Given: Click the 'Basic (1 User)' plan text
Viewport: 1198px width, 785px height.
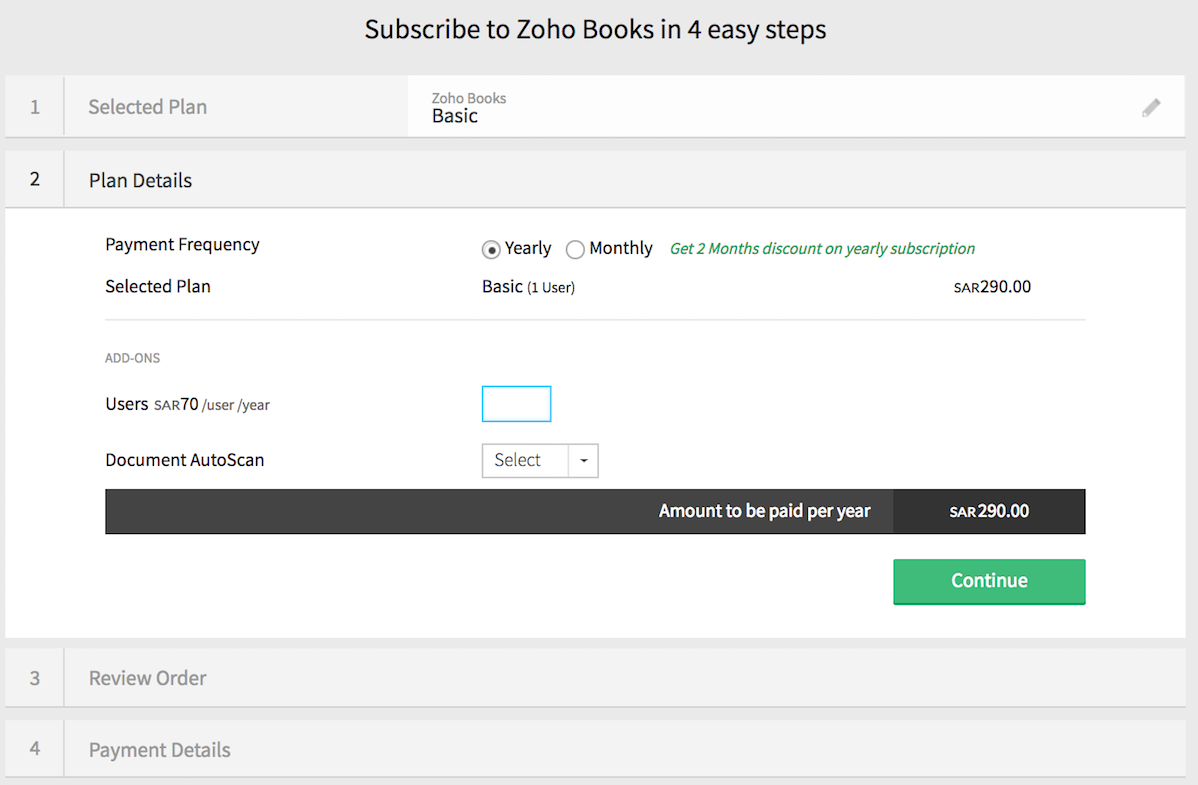Looking at the screenshot, I should [x=528, y=287].
